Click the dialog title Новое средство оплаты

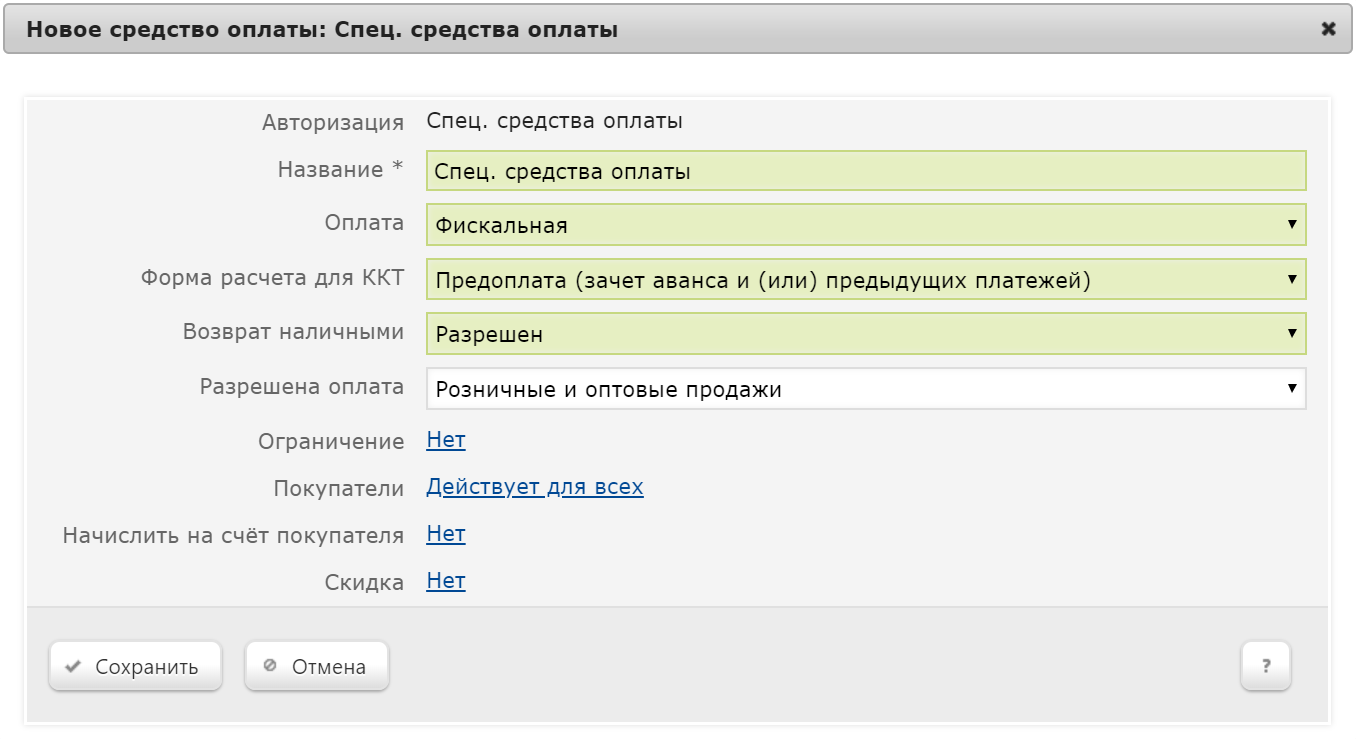tap(322, 30)
